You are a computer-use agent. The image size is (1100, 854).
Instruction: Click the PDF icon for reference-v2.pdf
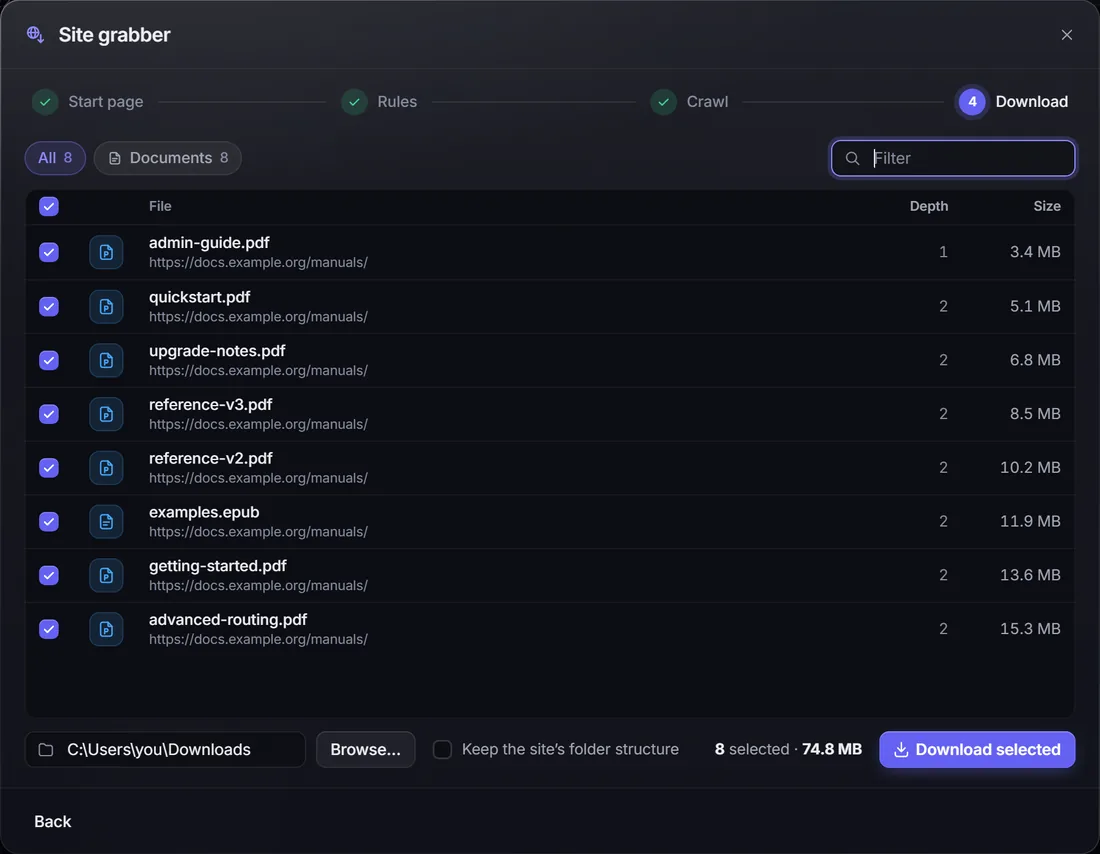[106, 468]
